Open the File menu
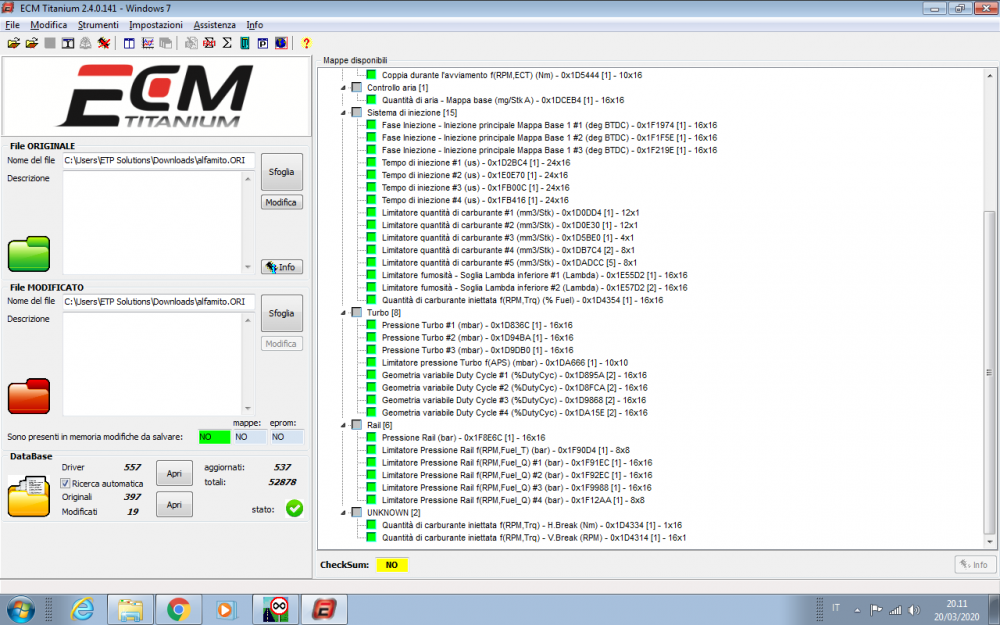Image resolution: width=1000 pixels, height=625 pixels. (x=12, y=25)
